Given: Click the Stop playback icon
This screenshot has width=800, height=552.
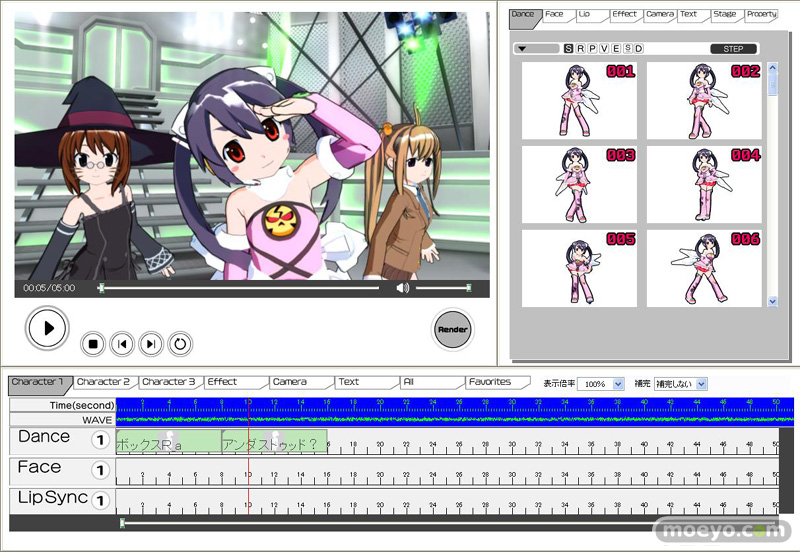Looking at the screenshot, I should point(92,345).
